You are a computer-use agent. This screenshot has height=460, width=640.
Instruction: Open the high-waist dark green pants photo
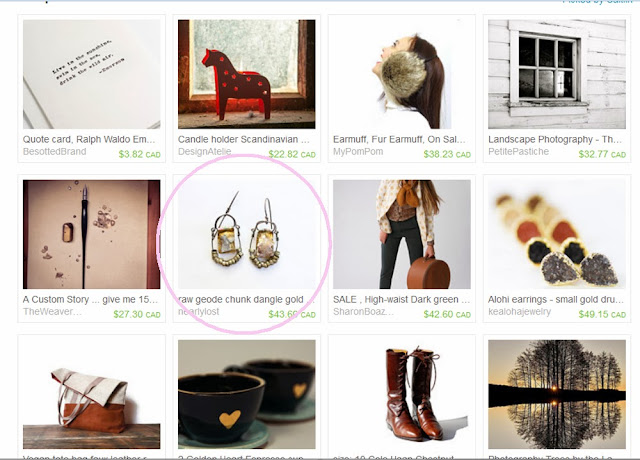[x=402, y=234]
